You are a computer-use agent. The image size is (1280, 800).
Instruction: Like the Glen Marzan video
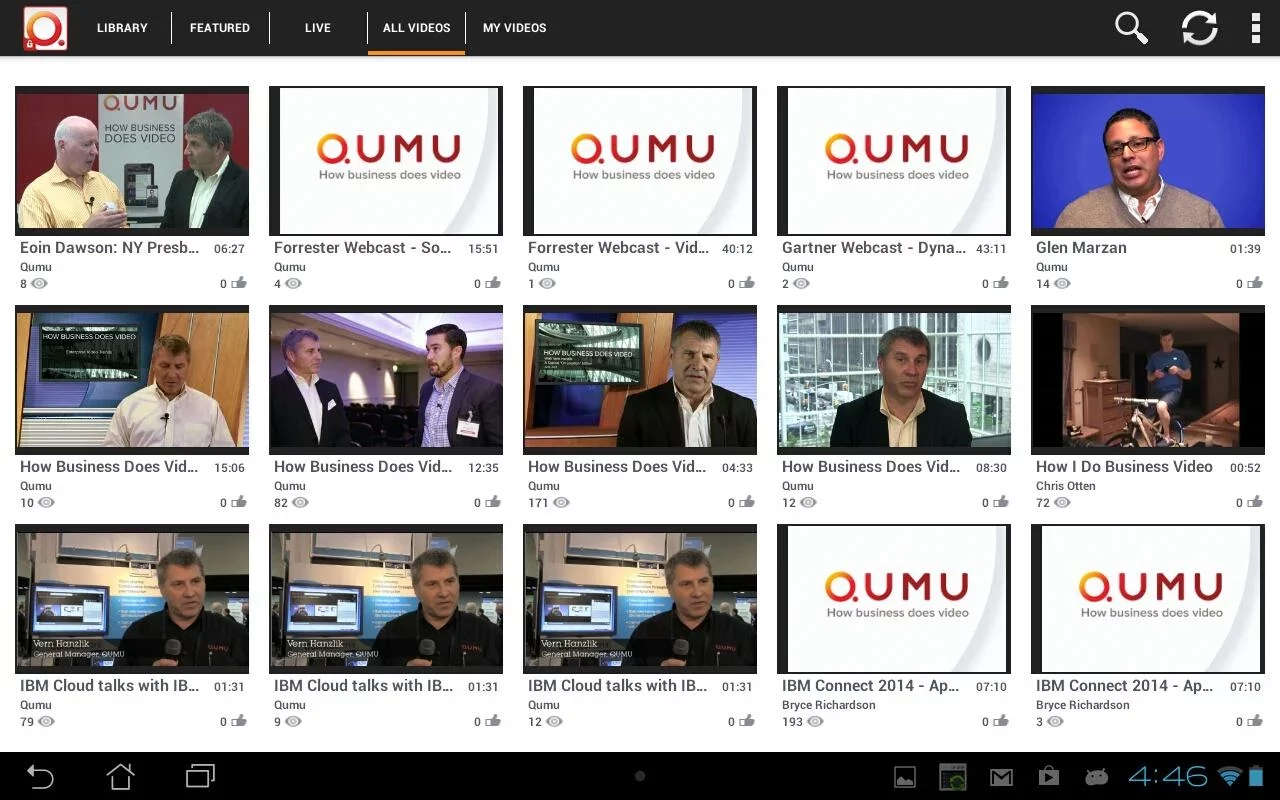[1255, 284]
